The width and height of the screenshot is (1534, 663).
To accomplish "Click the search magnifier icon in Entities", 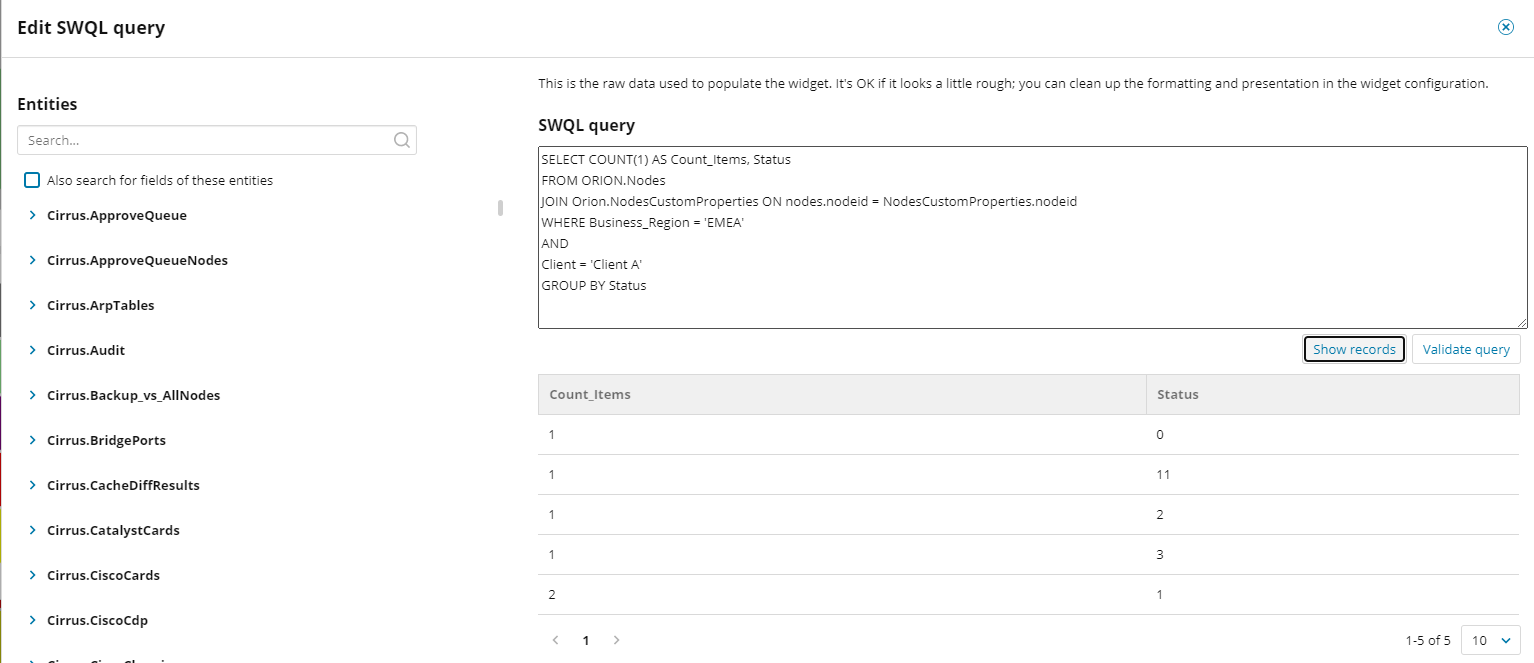I will tap(402, 141).
